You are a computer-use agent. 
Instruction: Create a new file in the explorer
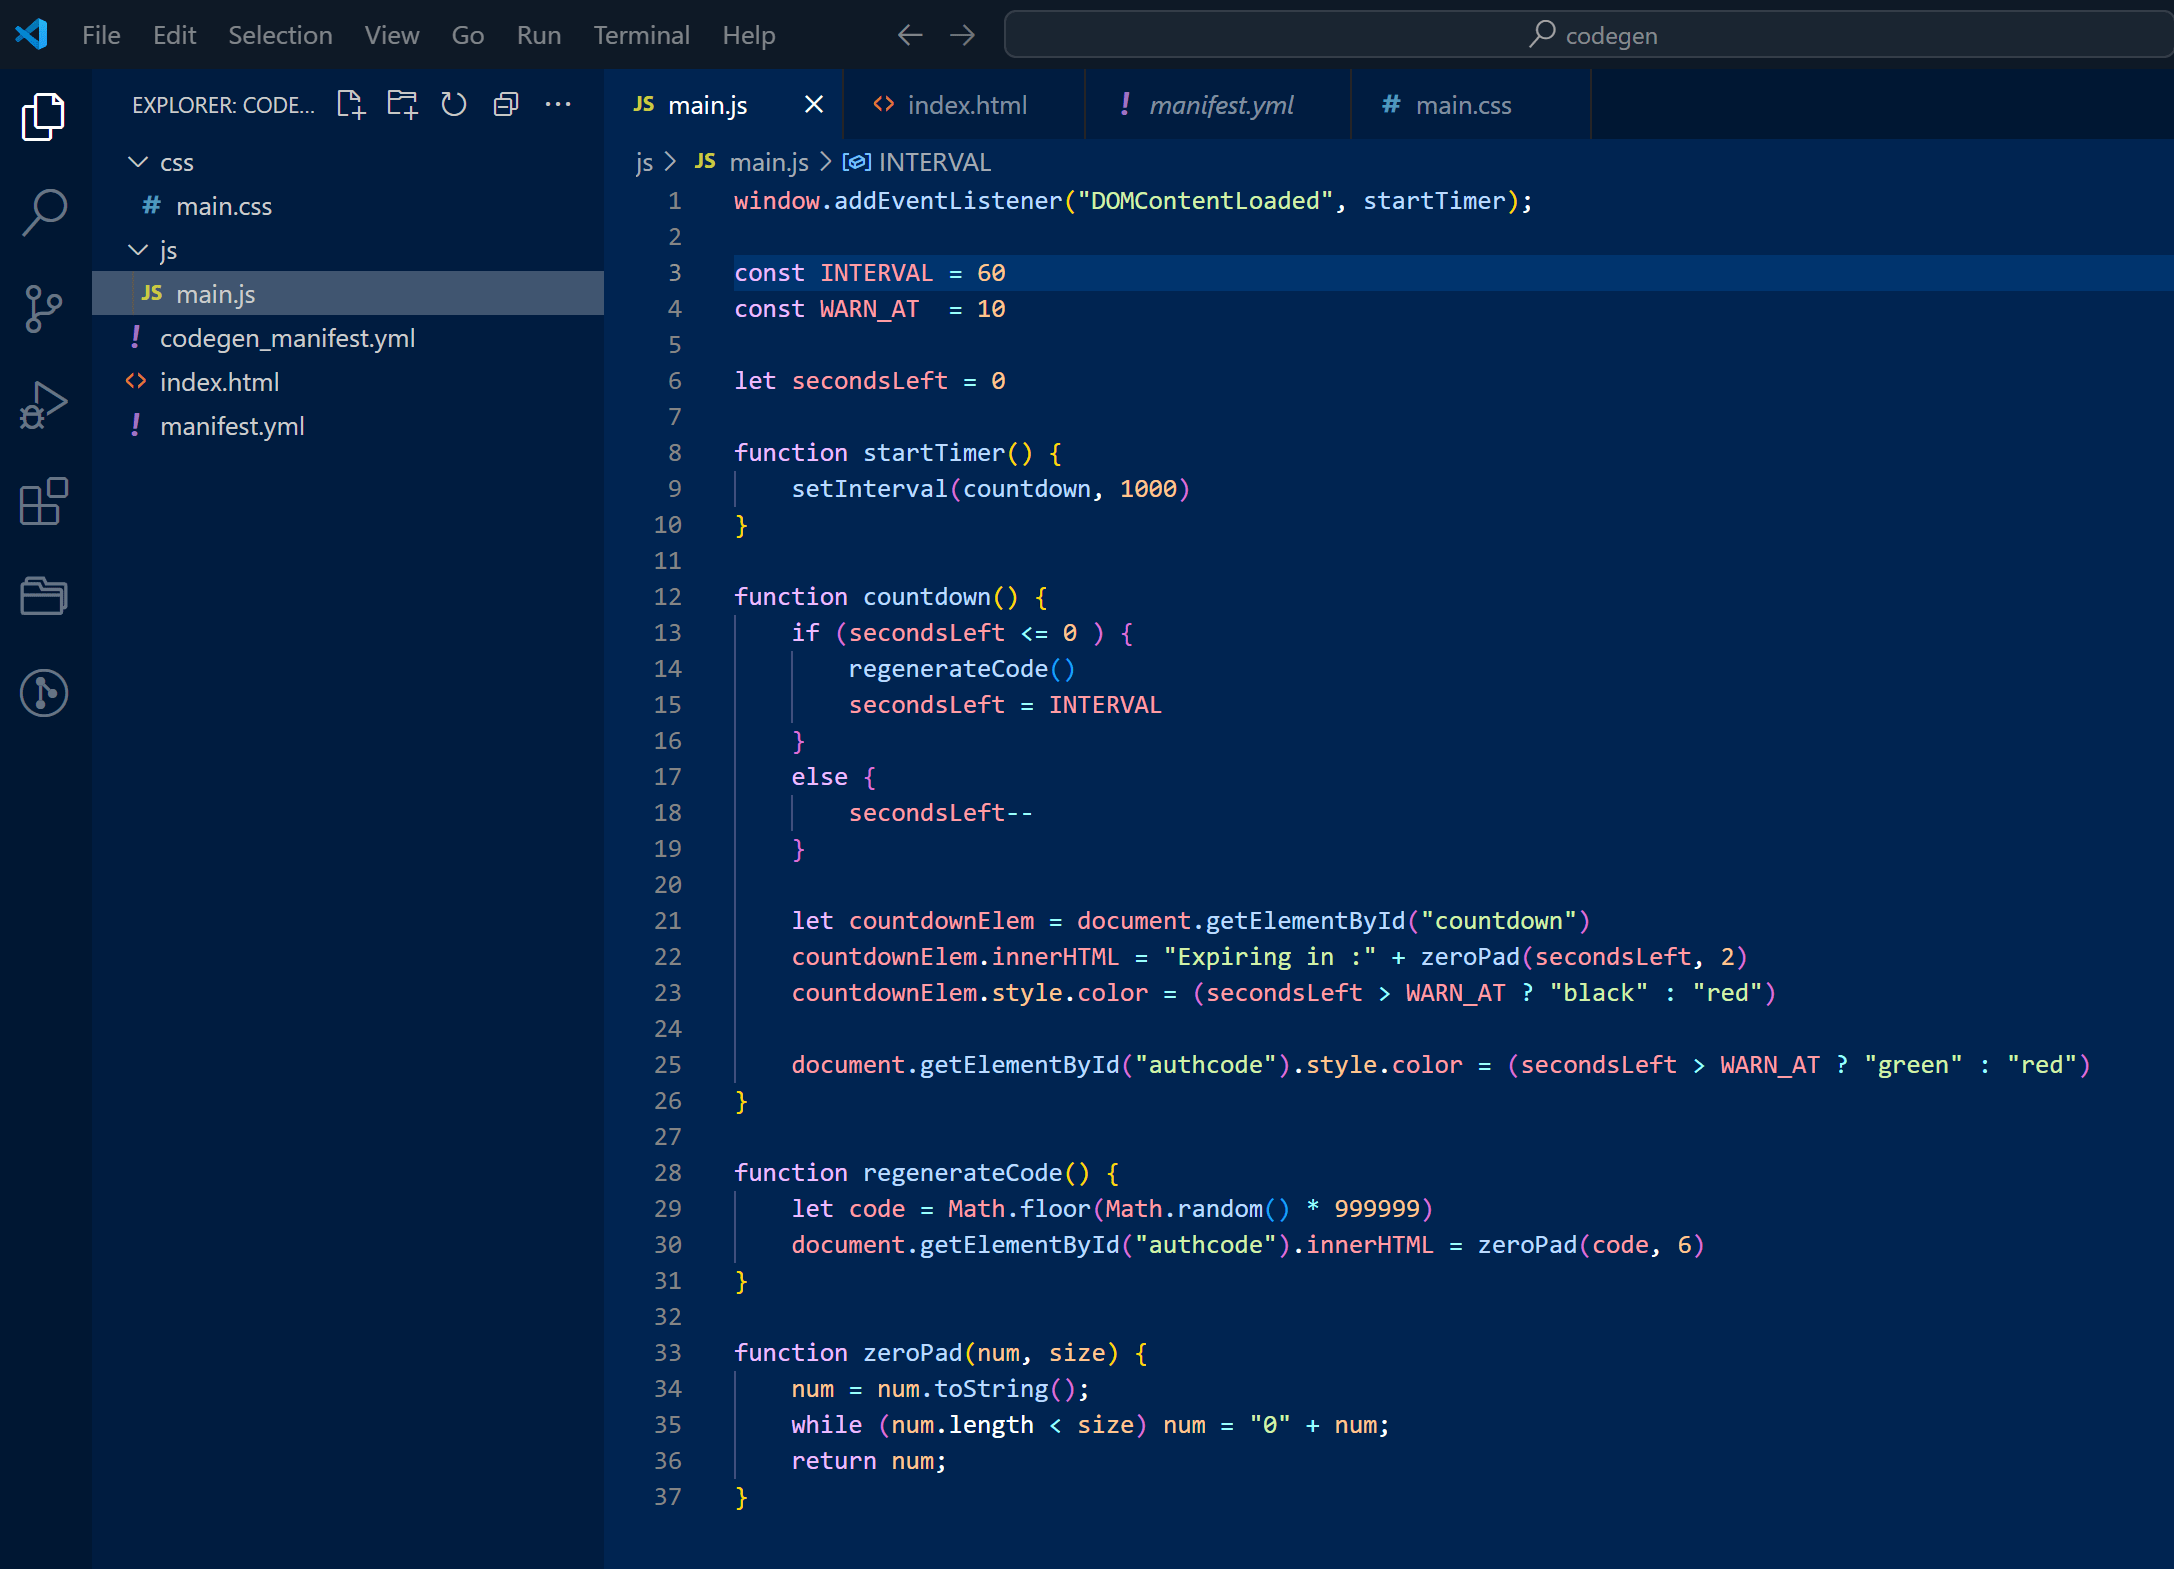click(350, 103)
